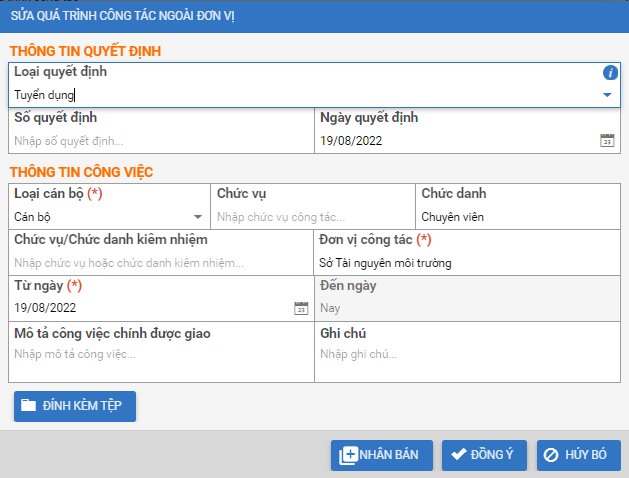
Task: Confirm with the ĐỒNG Ý button
Action: pyautogui.click(x=484, y=455)
